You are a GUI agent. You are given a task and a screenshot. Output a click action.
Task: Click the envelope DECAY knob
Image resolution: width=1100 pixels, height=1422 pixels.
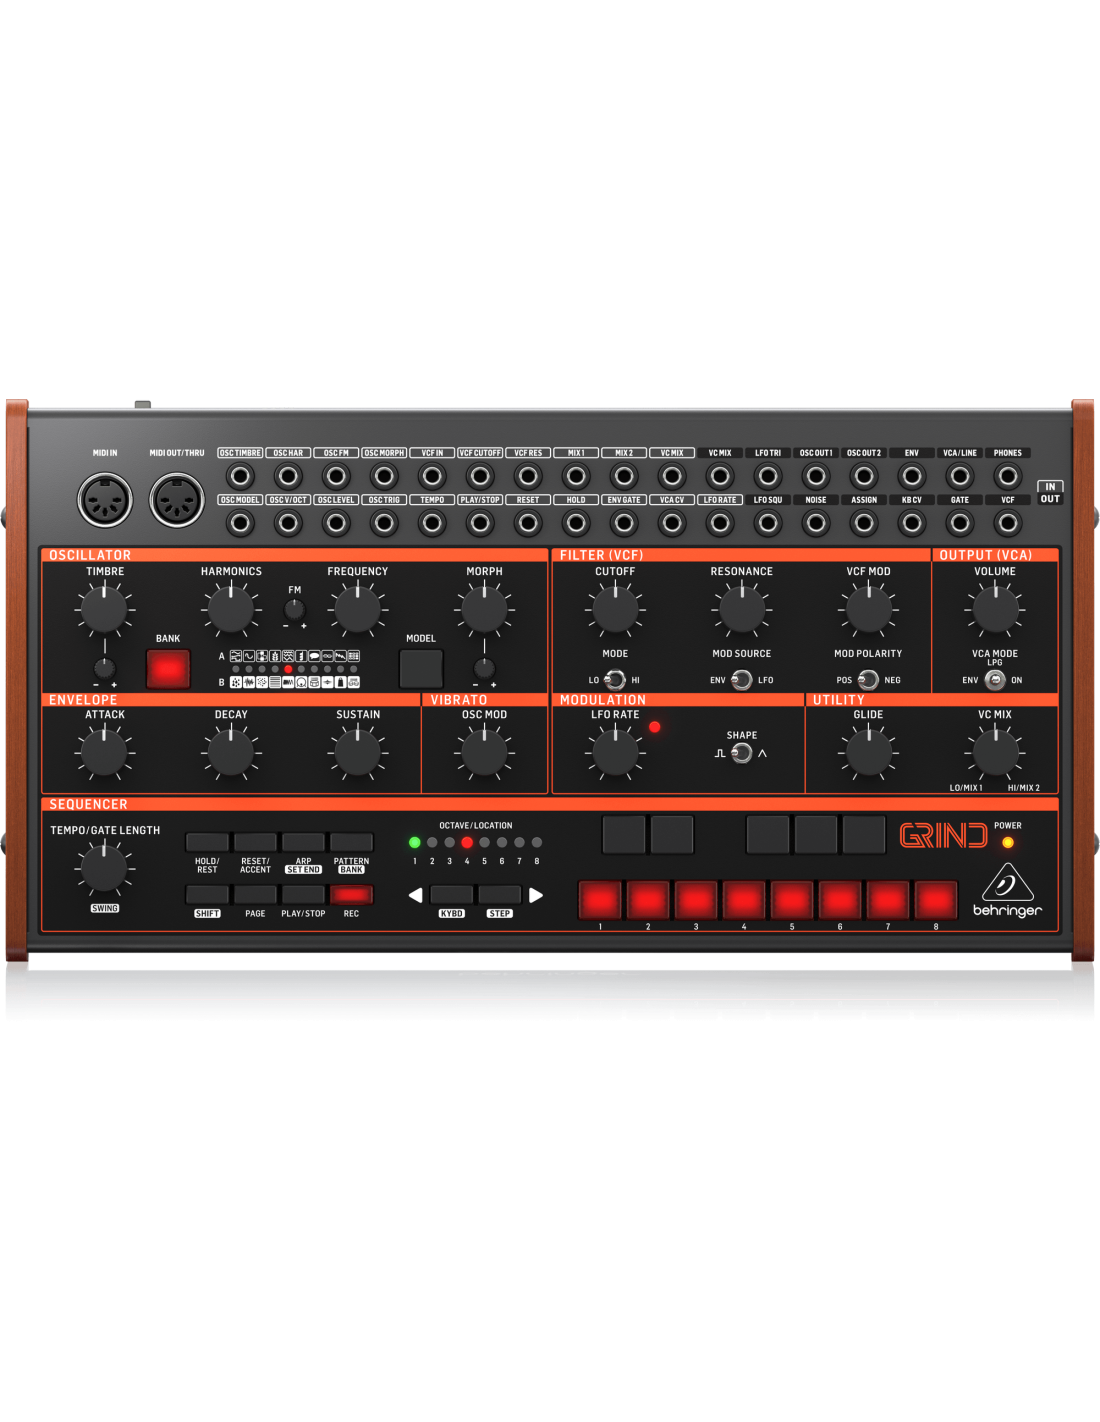231,753
